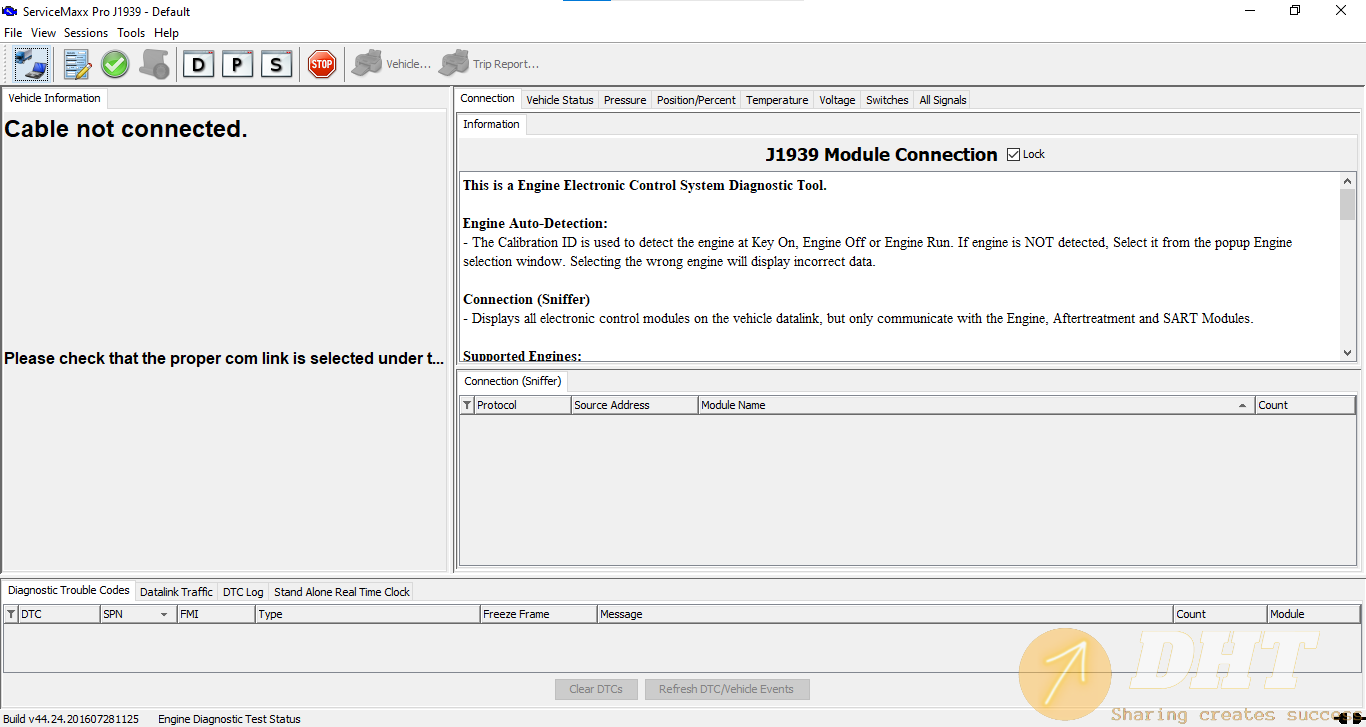Click the Clear DTCs button
Viewport: 1366px width, 727px height.
[x=596, y=689]
